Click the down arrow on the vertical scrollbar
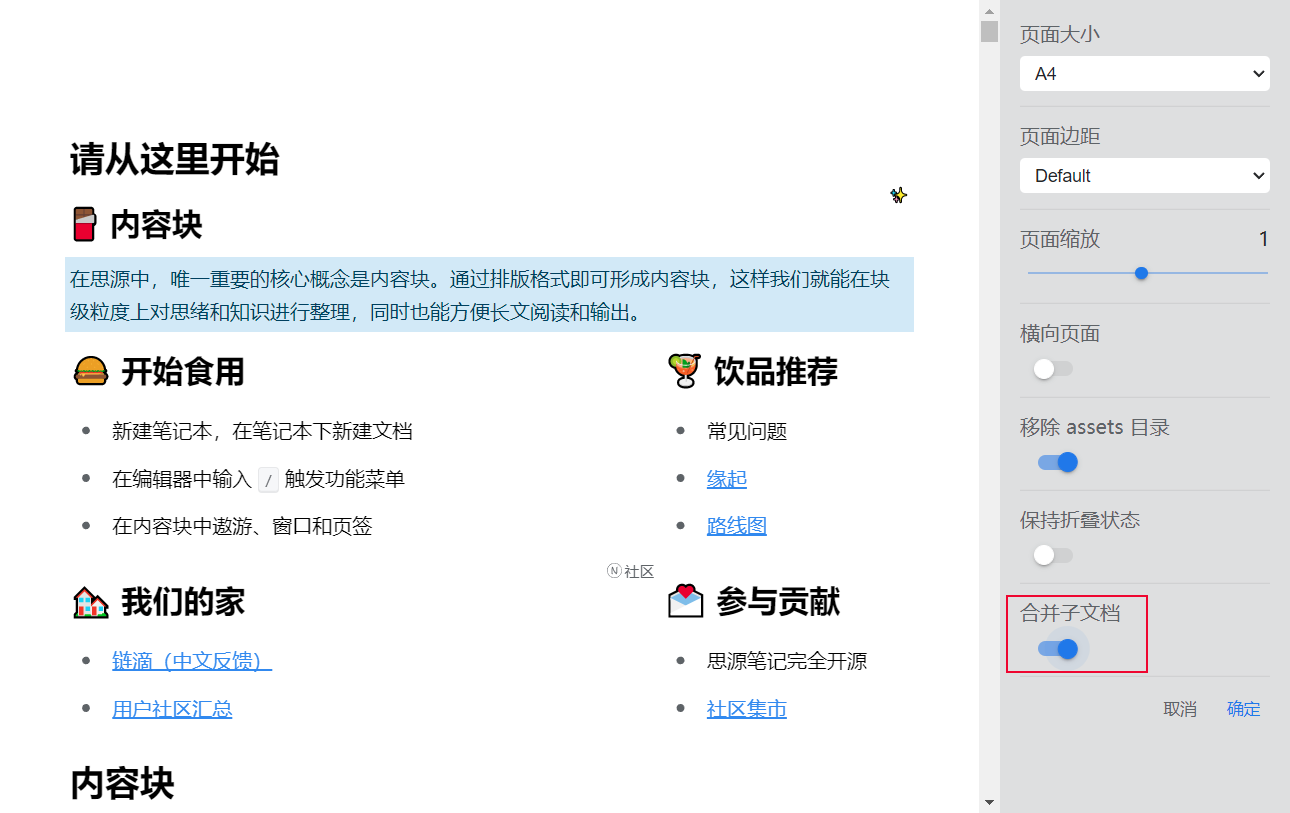Viewport: 1290px width, 813px height. pos(989,802)
